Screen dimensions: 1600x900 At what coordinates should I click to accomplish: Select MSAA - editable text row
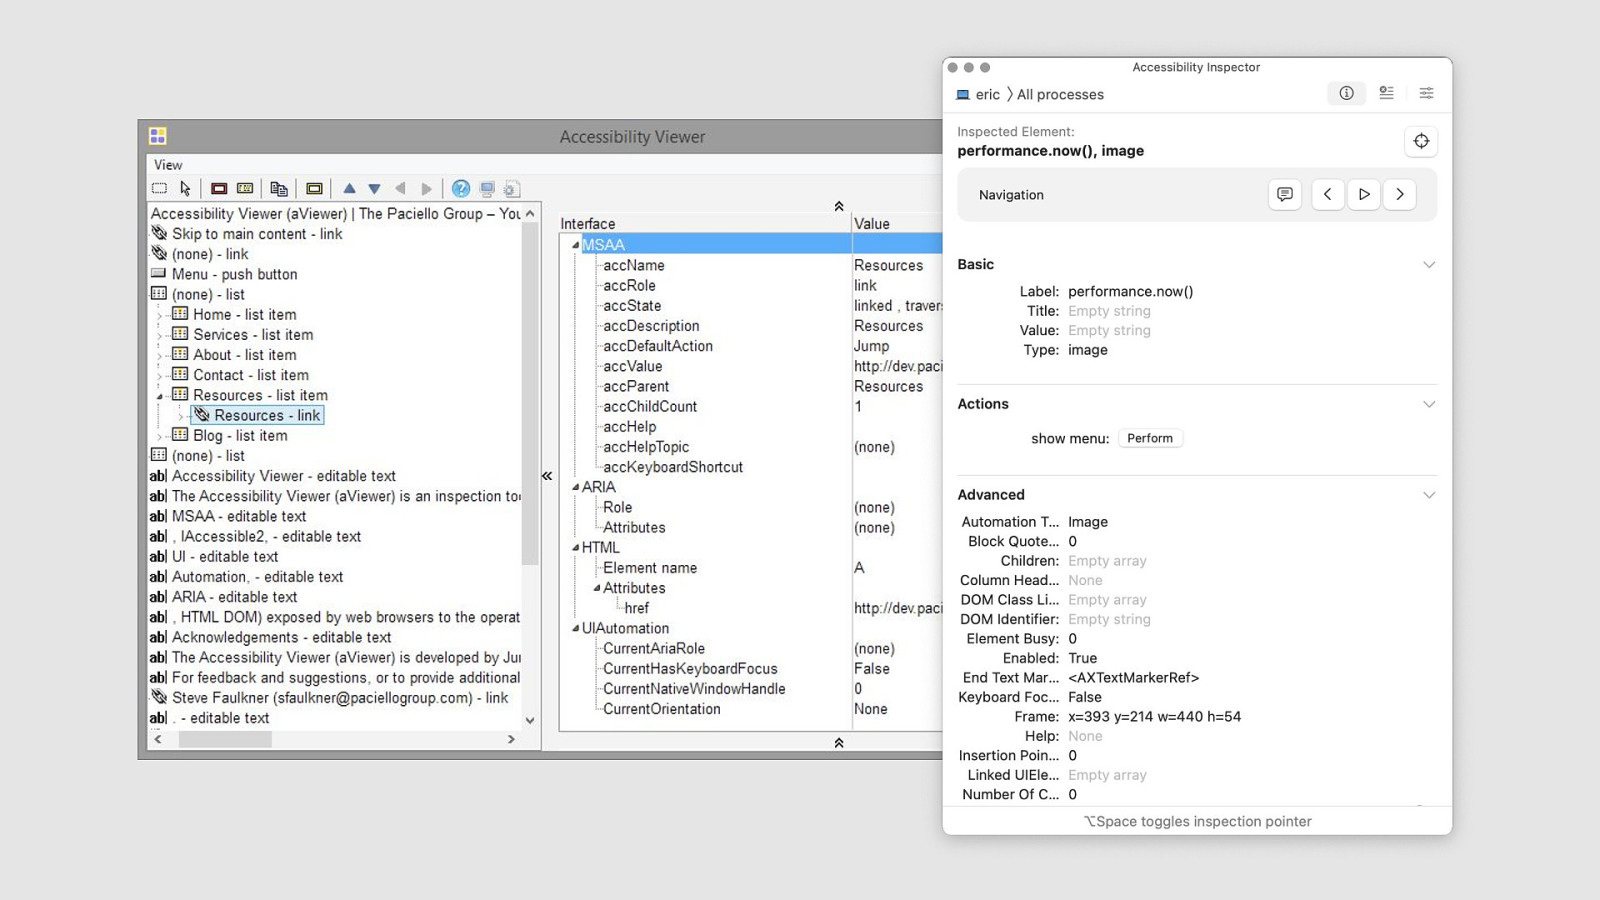click(239, 516)
